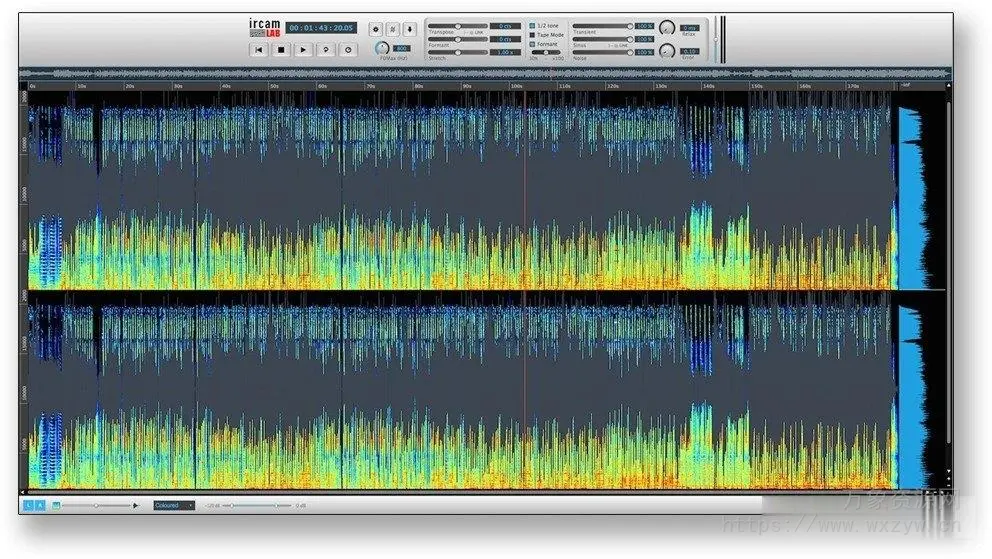Viewport: 992px width, 559px height.
Task: Click the Noise slider
Action: click(x=602, y=52)
